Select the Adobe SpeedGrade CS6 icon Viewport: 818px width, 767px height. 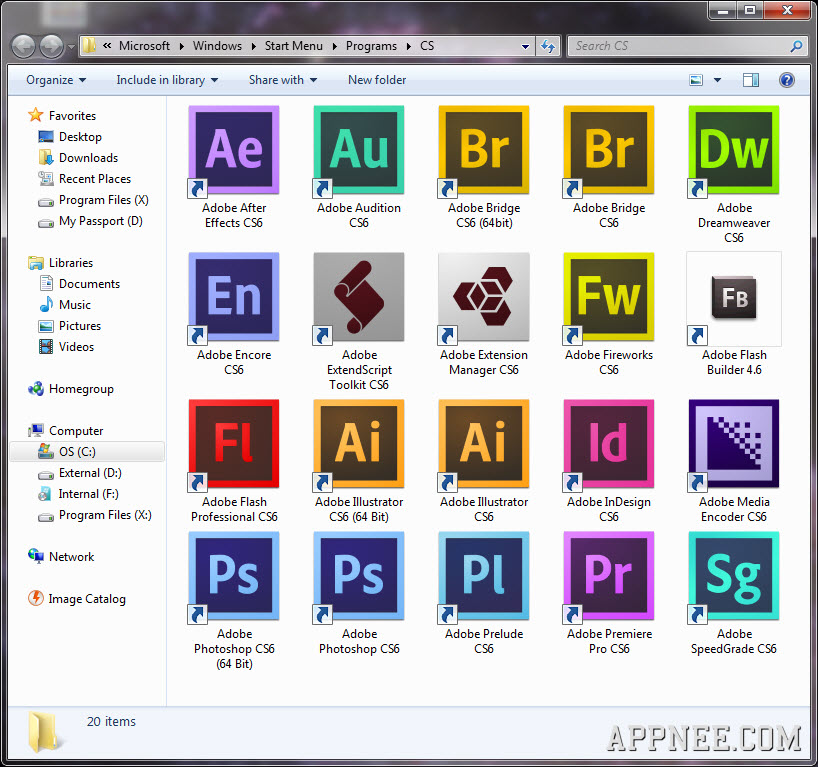(733, 576)
